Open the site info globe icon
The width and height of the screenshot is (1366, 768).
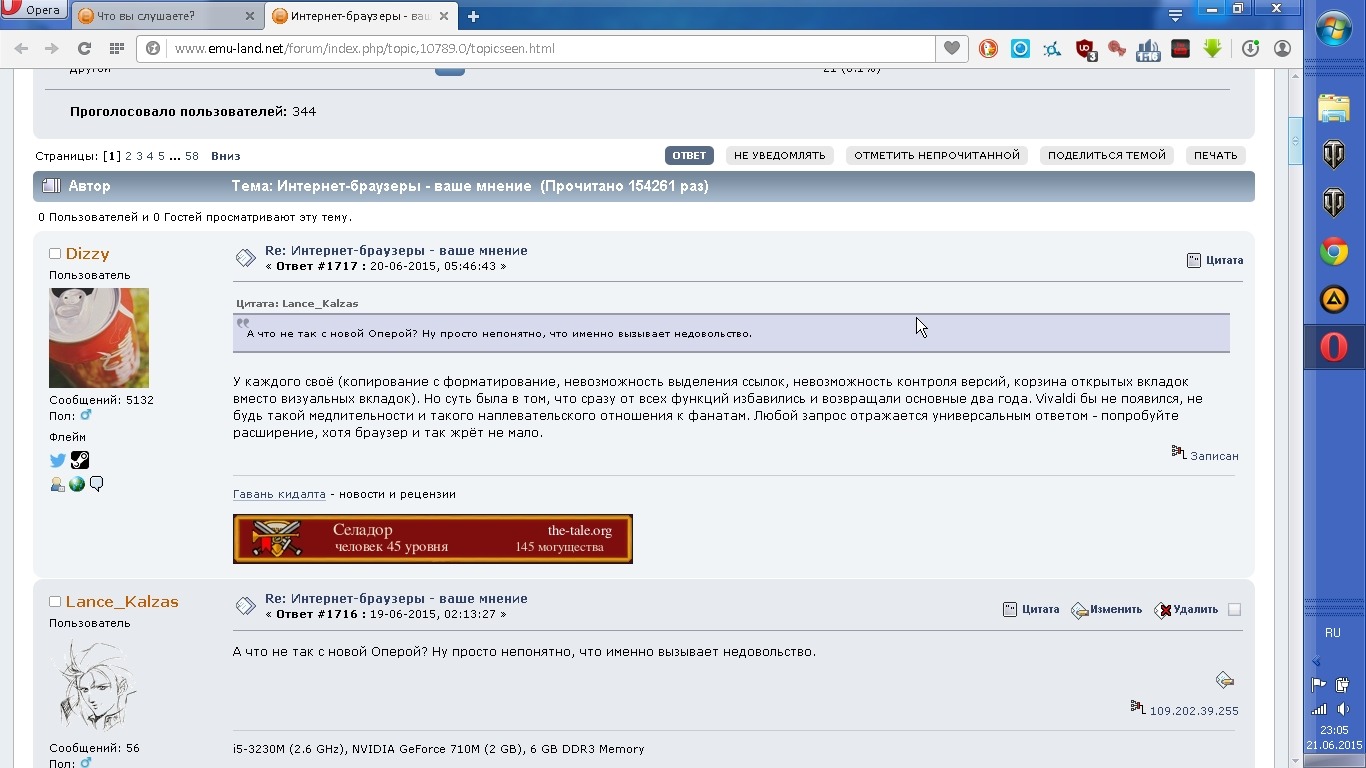pyautogui.click(x=153, y=48)
